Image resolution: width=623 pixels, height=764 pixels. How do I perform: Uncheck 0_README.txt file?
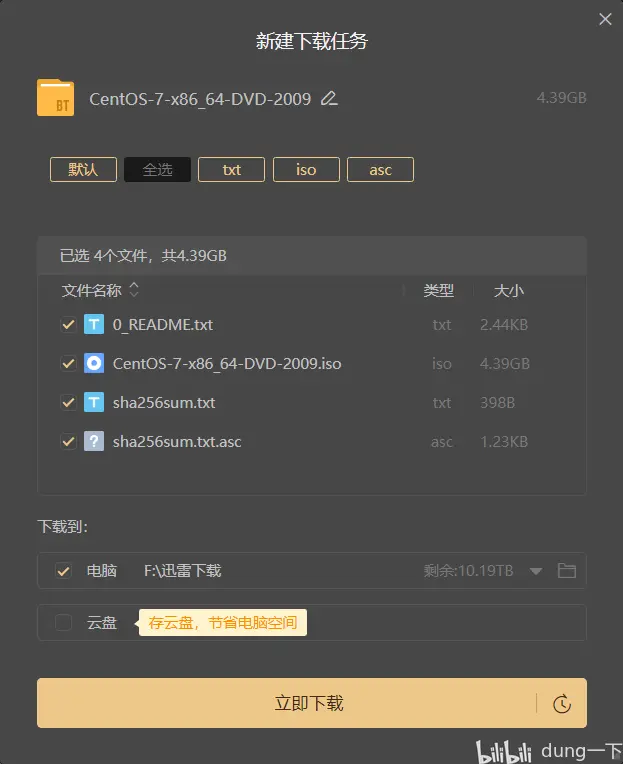tap(69, 325)
